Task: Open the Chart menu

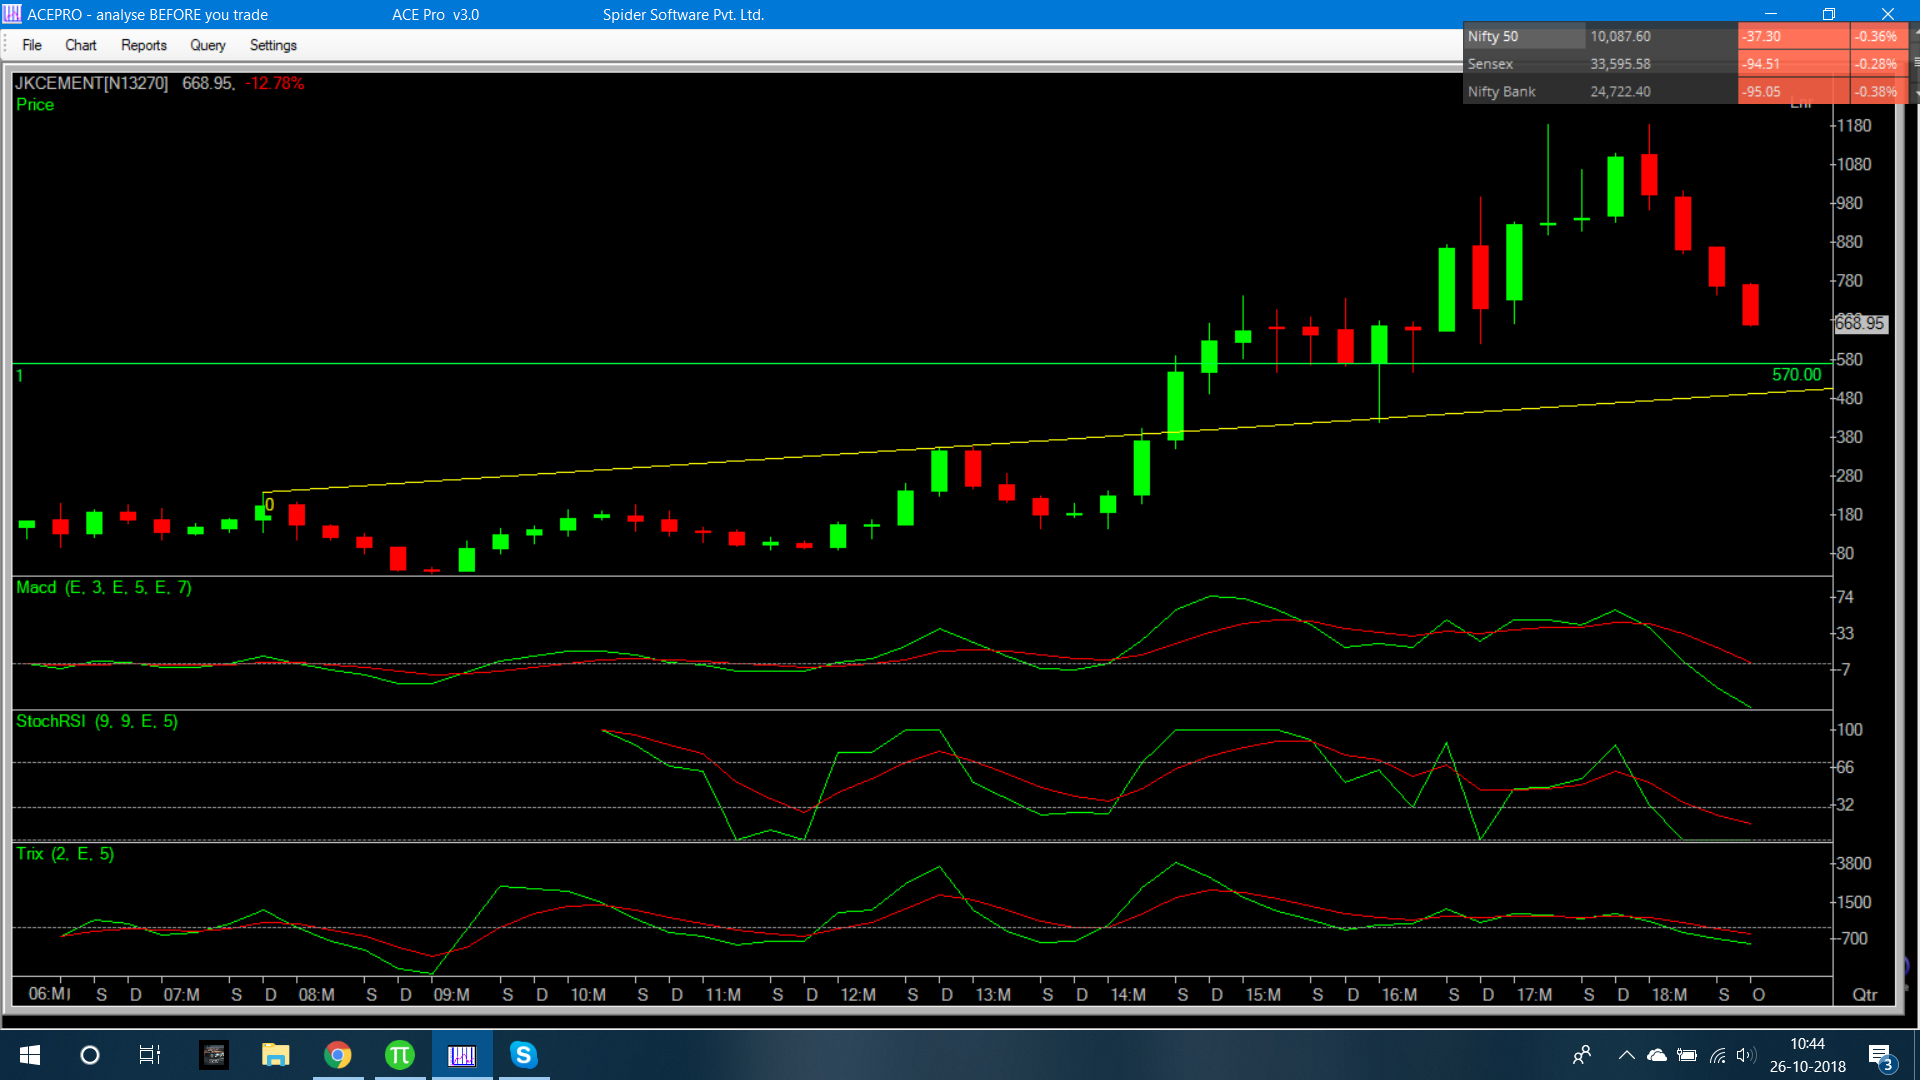Action: click(80, 45)
